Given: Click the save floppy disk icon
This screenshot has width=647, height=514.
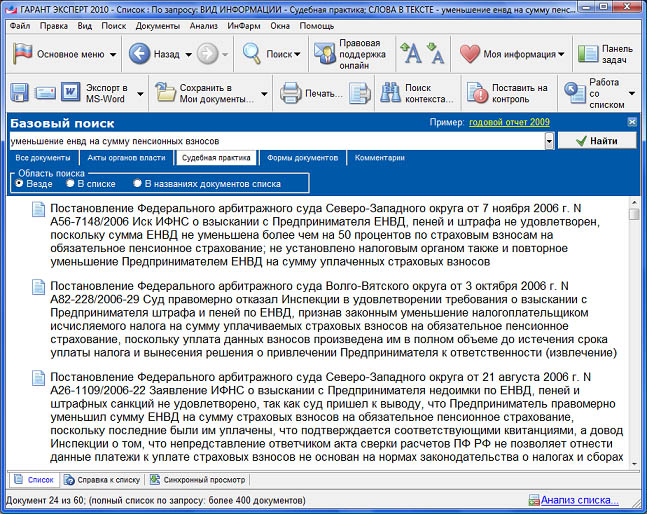Looking at the screenshot, I should coord(19,94).
